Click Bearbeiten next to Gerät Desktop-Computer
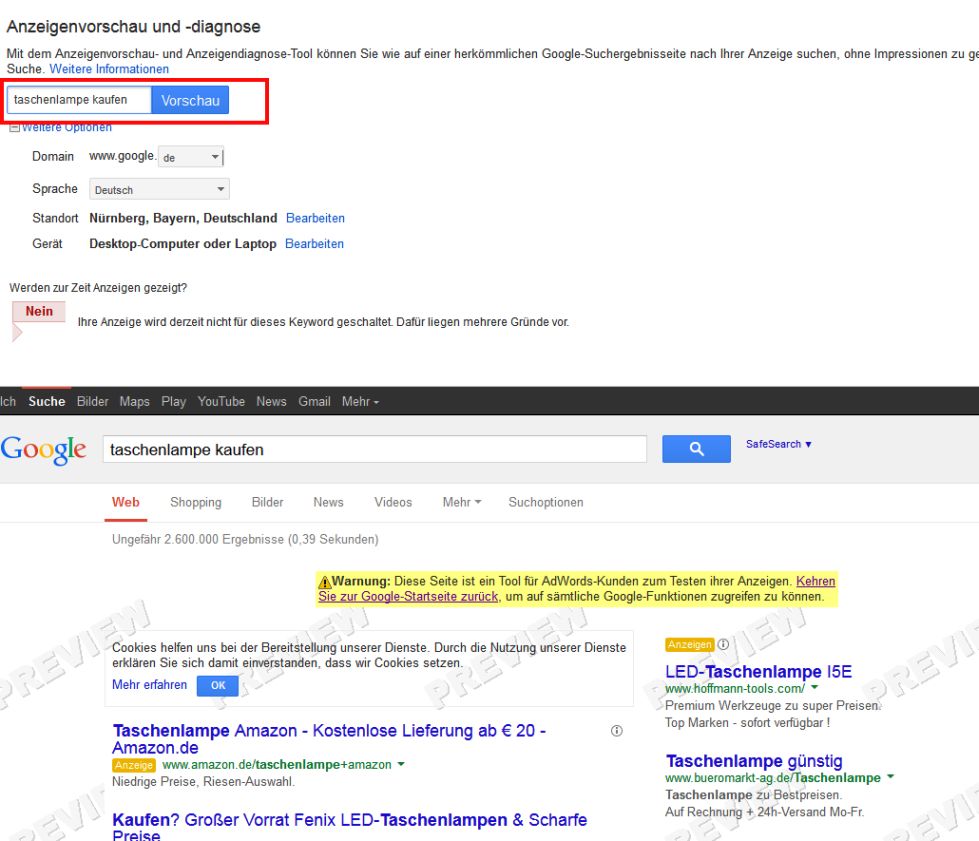 coord(314,243)
